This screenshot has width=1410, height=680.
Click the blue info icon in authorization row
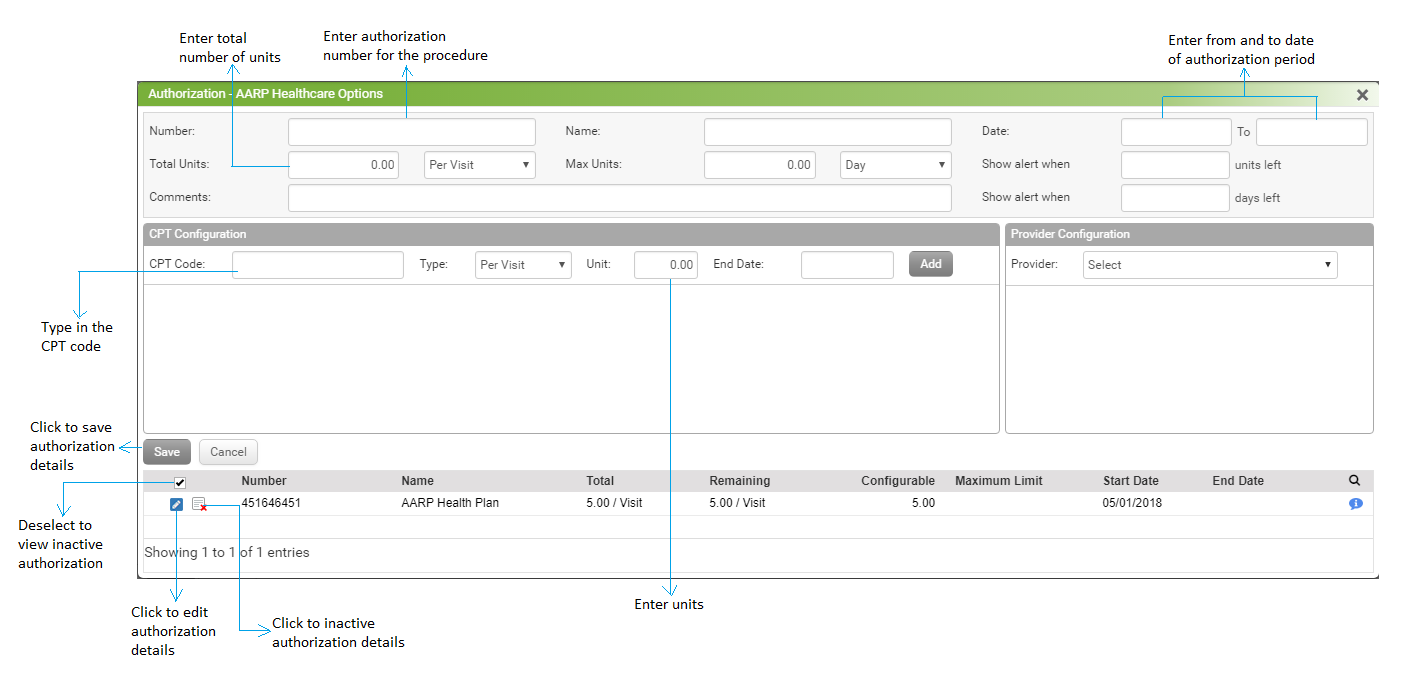[1355, 504]
